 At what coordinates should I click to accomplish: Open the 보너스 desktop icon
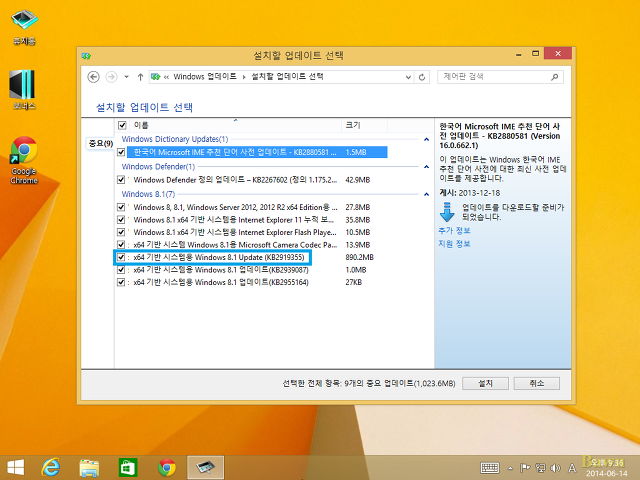(24, 90)
